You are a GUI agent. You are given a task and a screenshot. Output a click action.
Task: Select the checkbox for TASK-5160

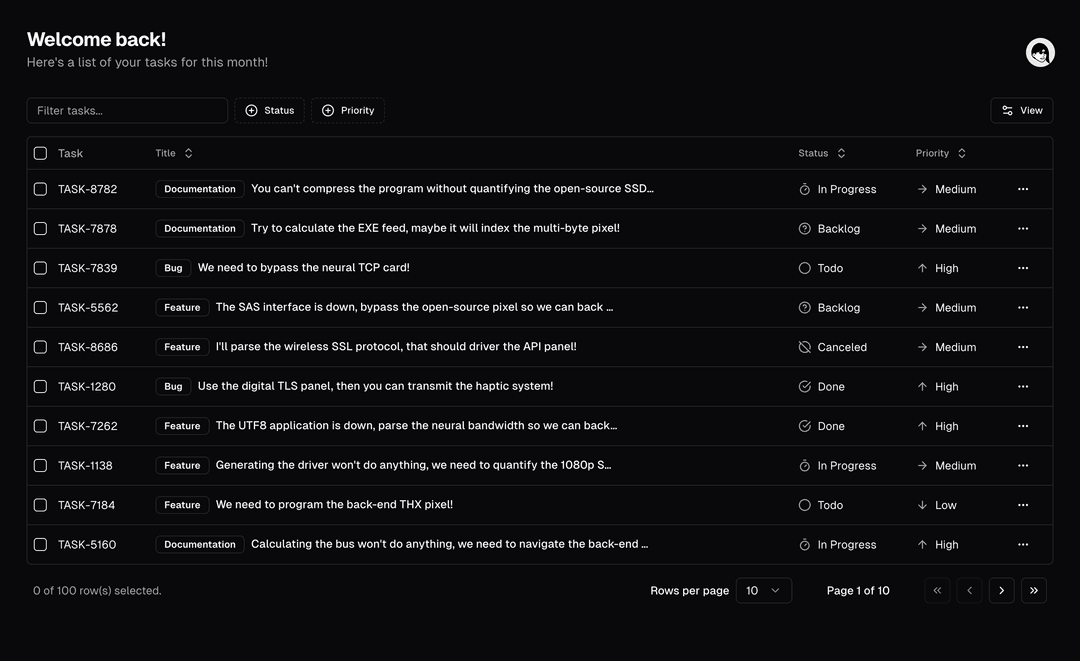coord(40,544)
